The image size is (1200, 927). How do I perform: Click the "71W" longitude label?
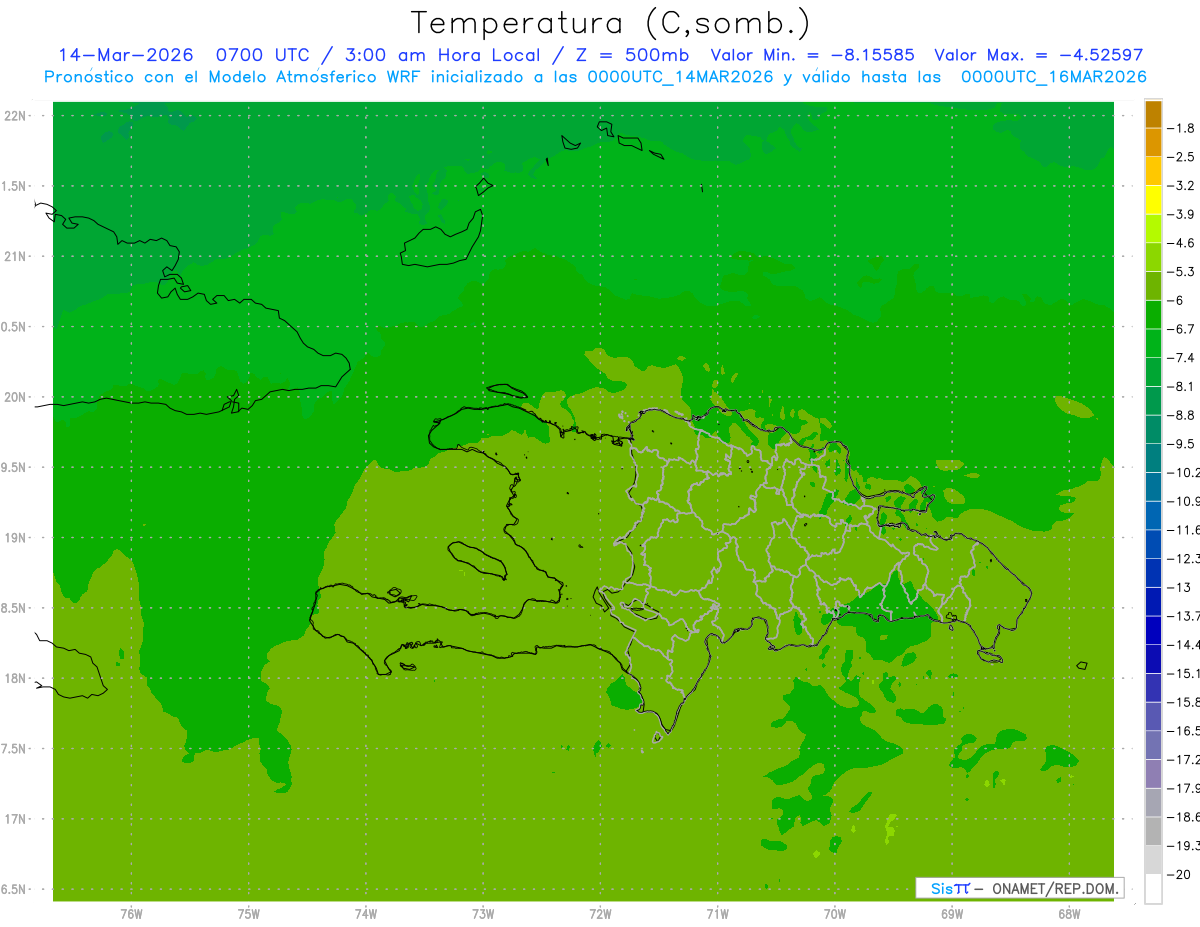[717, 913]
